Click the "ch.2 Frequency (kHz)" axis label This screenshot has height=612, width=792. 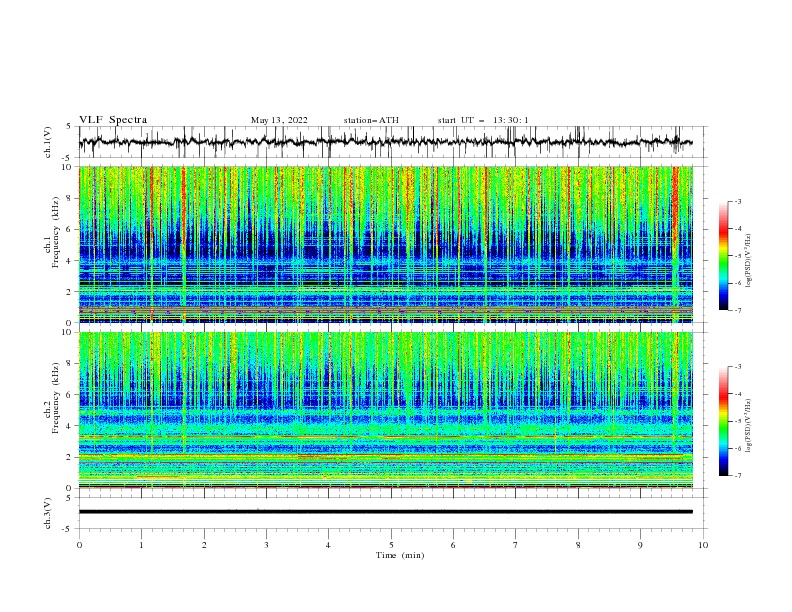[x=52, y=398]
